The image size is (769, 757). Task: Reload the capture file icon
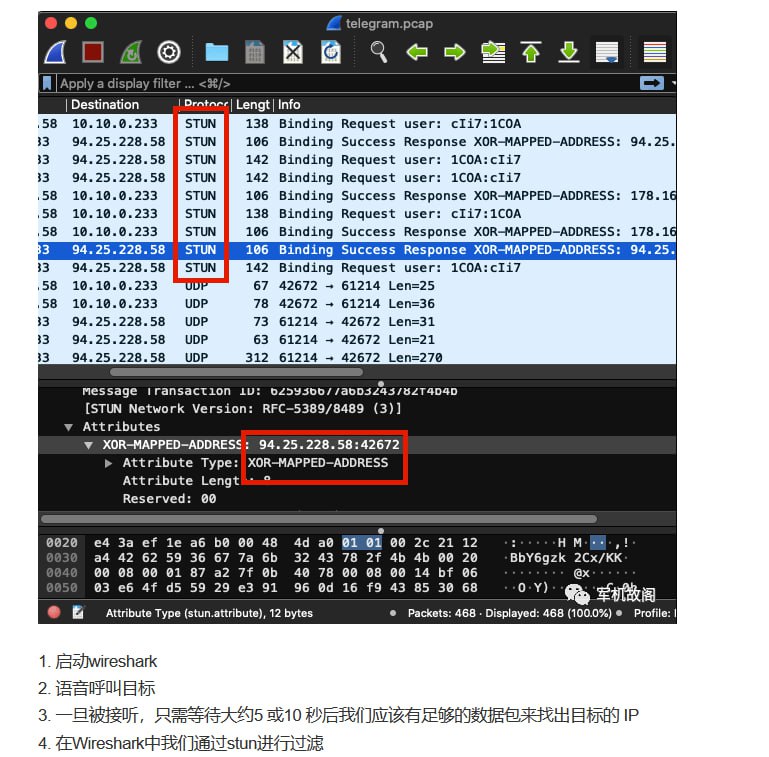point(331,52)
